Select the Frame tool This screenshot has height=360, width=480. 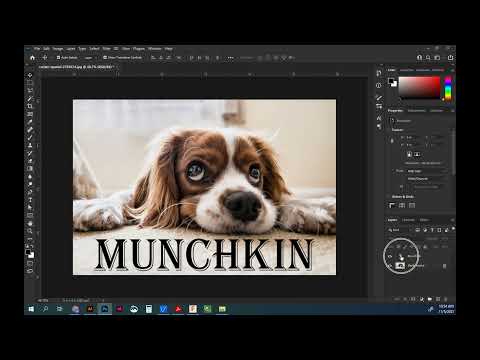click(x=30, y=114)
